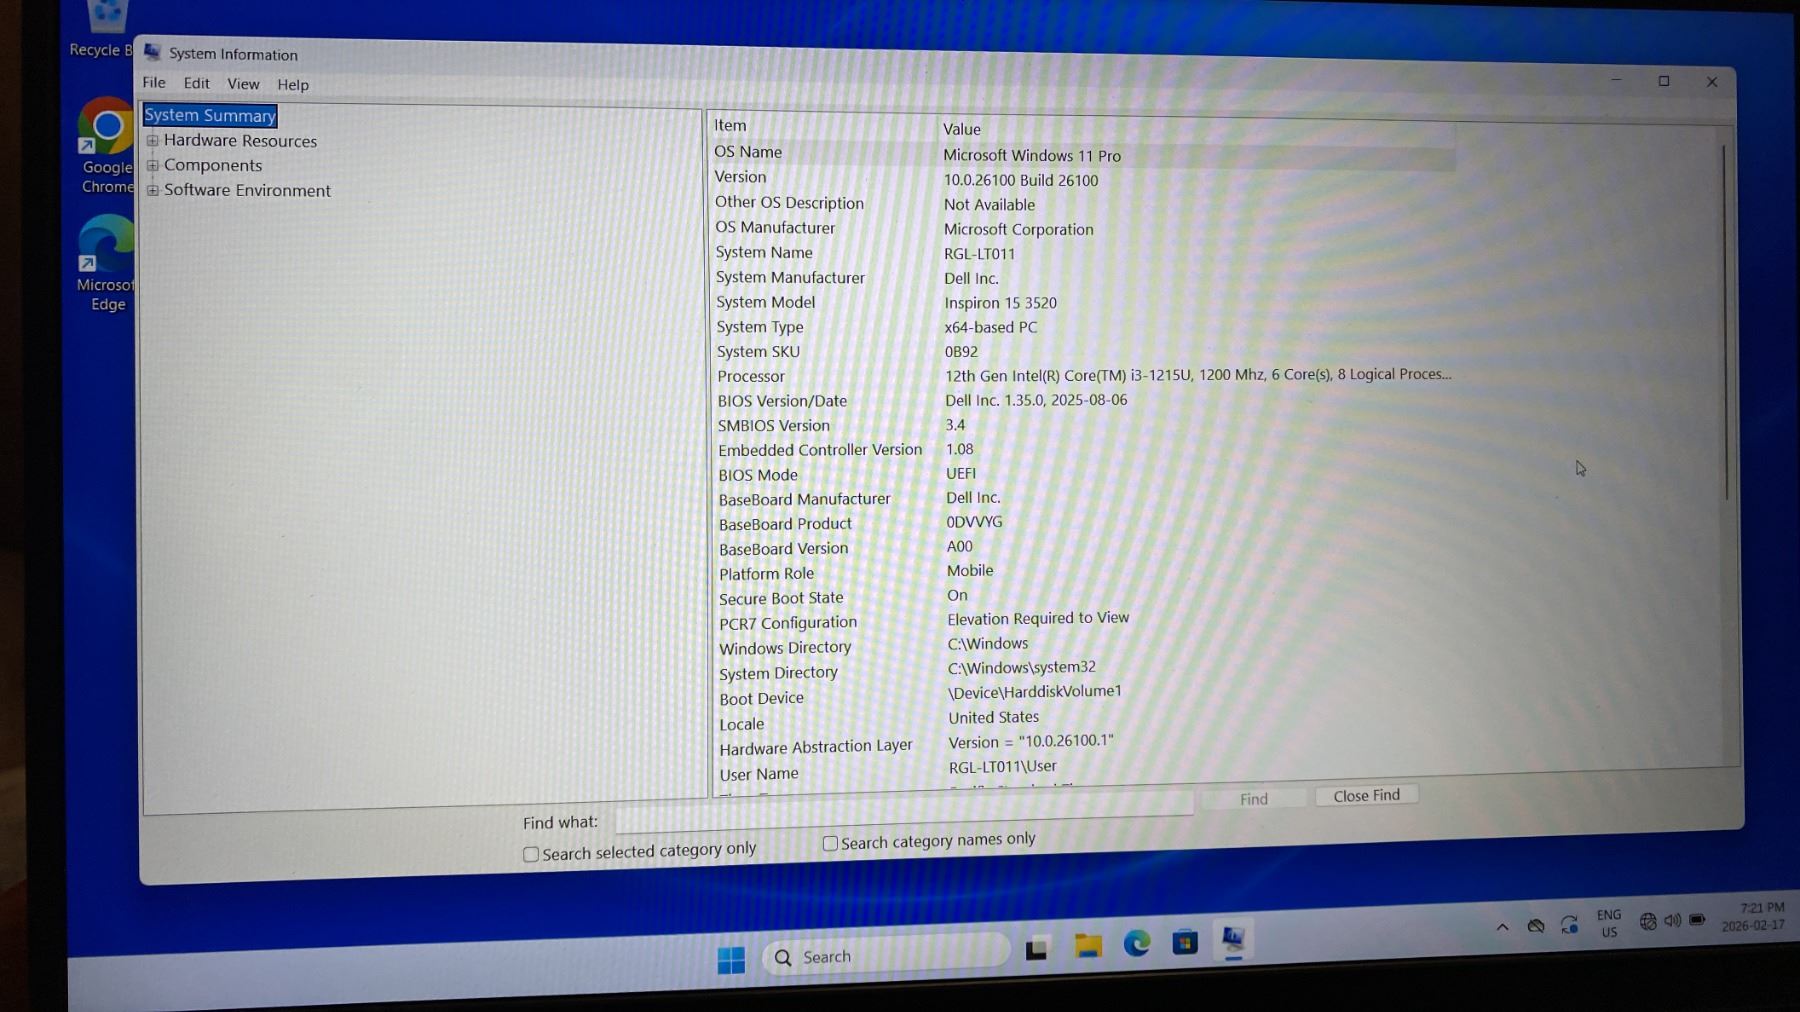Image resolution: width=1800 pixels, height=1012 pixels.
Task: Click the 'Inspiron 15 3520' value
Action: (x=1000, y=303)
